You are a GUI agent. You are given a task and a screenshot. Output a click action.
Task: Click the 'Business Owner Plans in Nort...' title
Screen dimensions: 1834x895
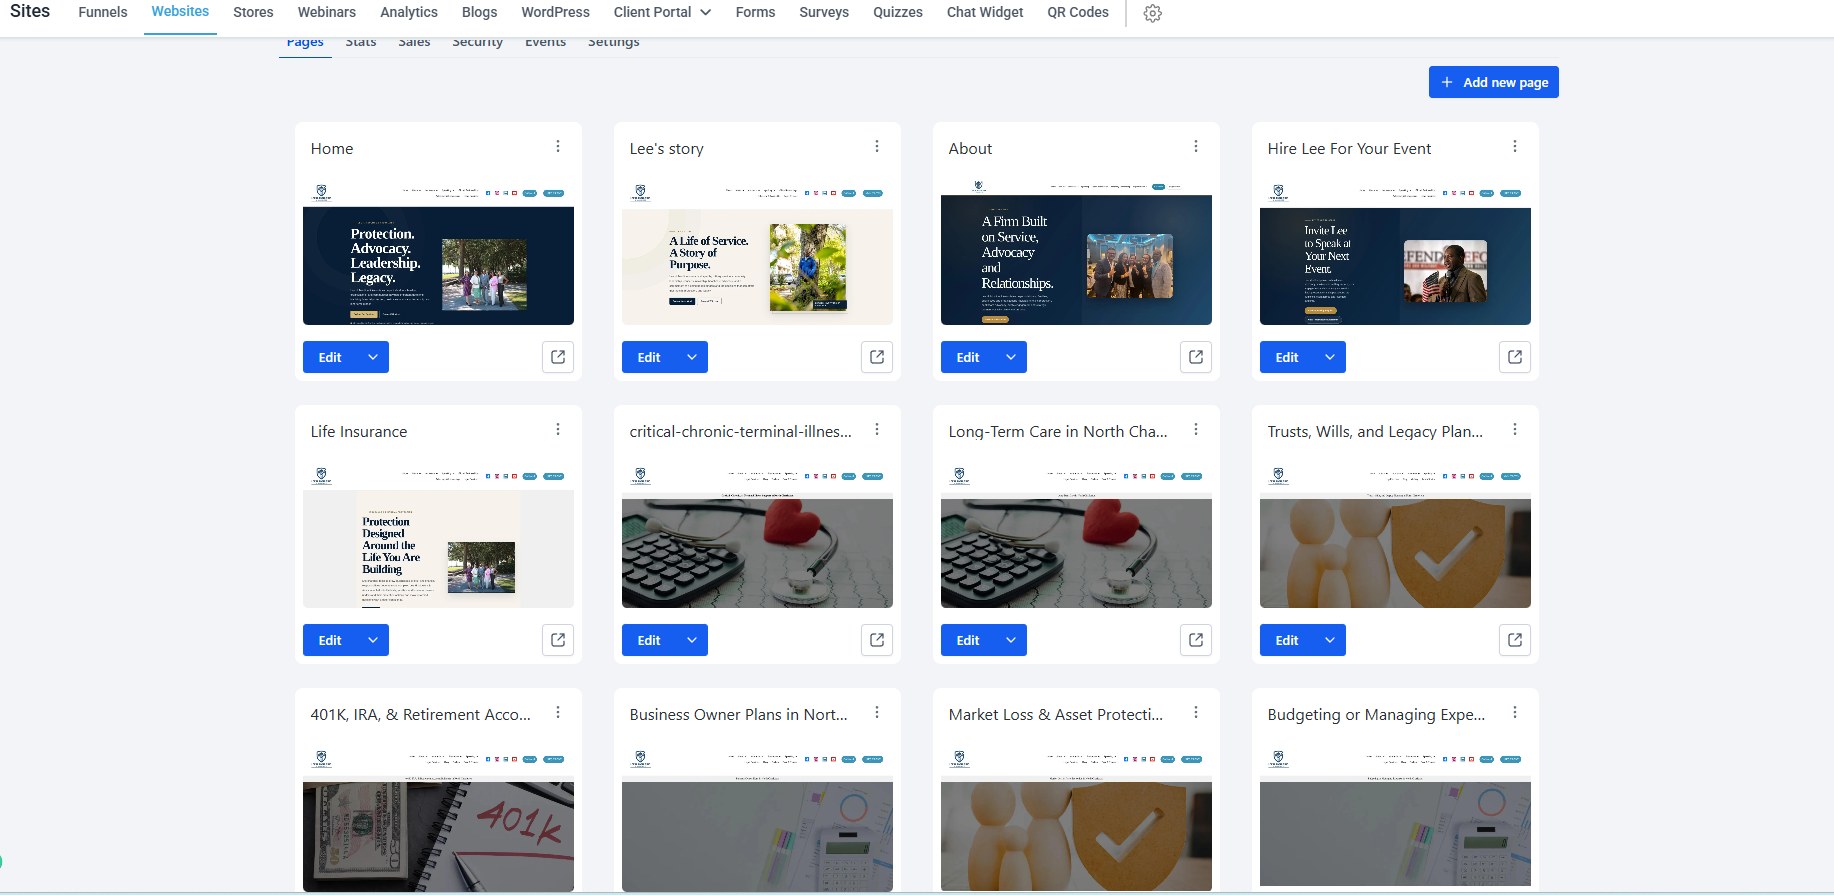coord(738,714)
